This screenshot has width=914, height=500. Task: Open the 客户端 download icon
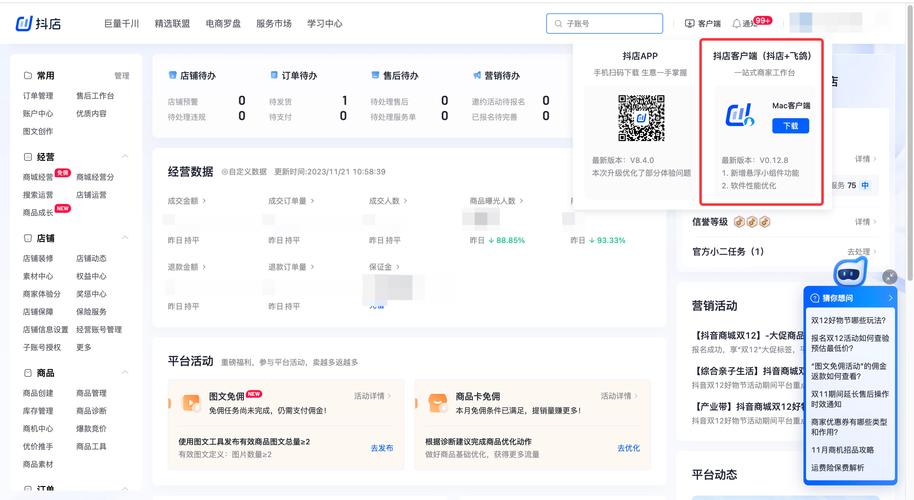click(x=690, y=23)
